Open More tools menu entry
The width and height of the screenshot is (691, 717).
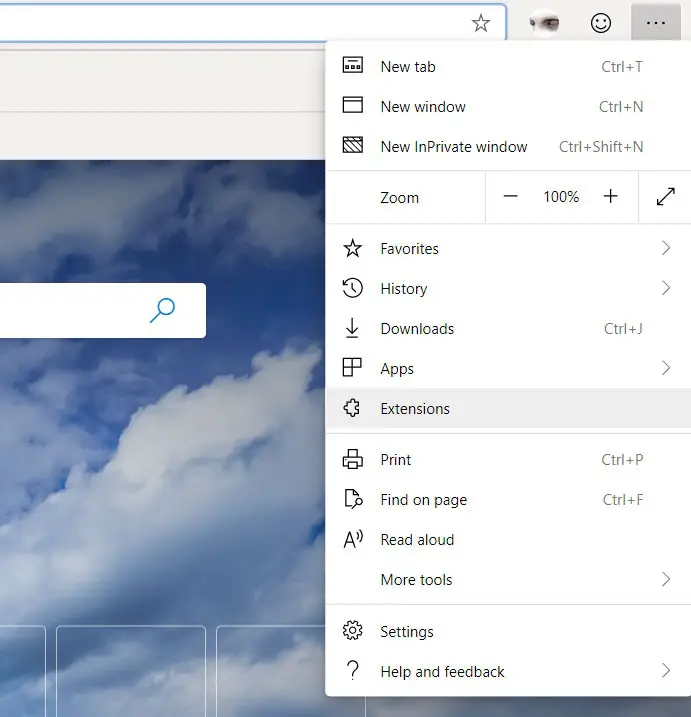point(508,580)
